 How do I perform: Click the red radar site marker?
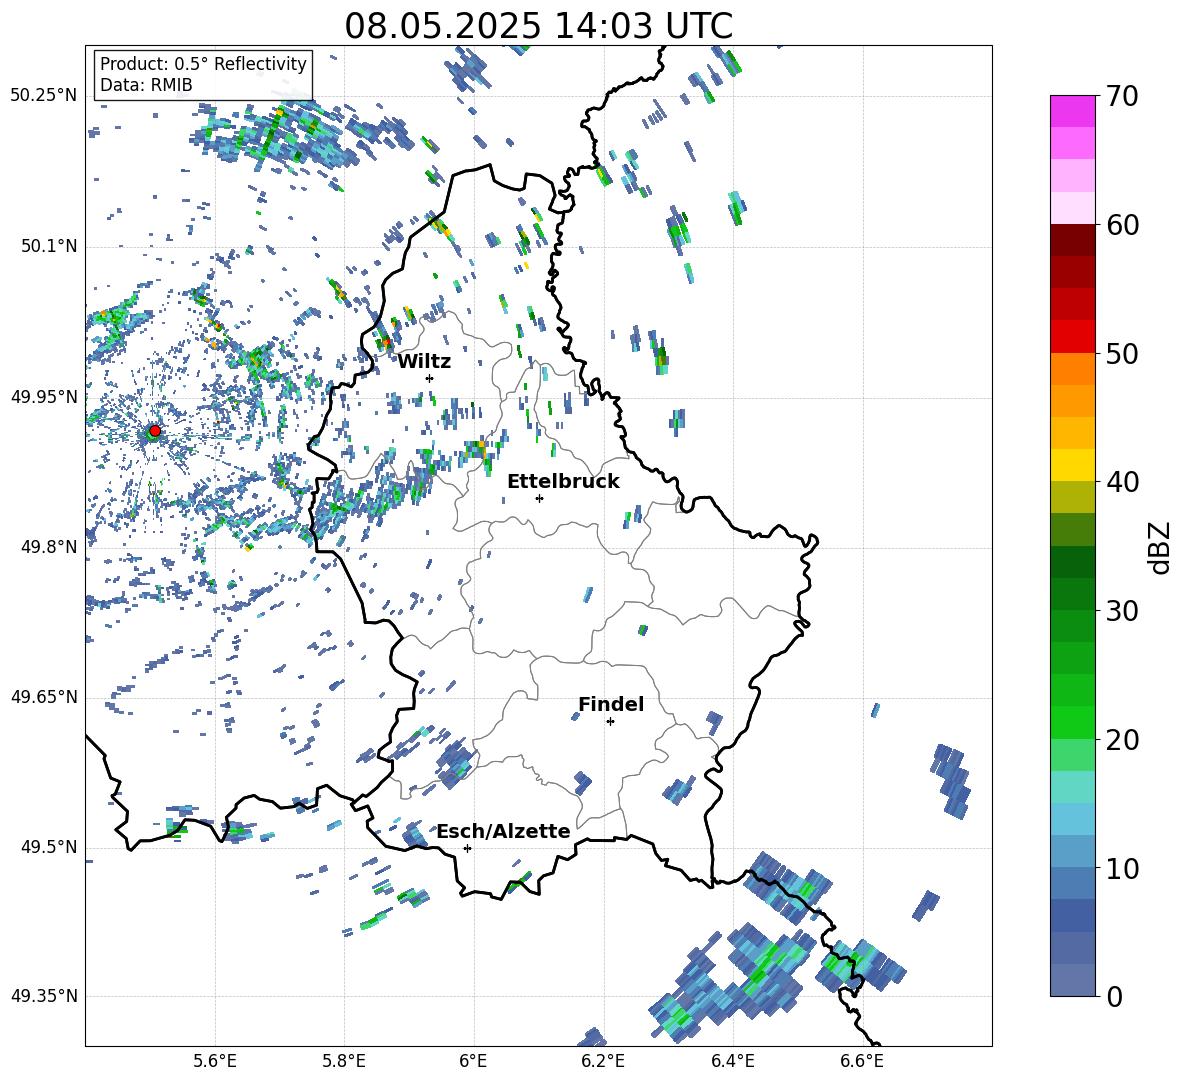[x=155, y=431]
